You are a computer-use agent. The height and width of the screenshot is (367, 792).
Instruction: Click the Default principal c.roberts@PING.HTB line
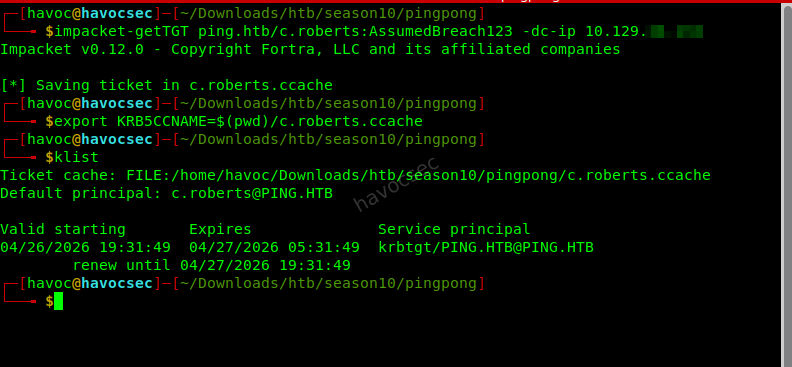[166, 193]
